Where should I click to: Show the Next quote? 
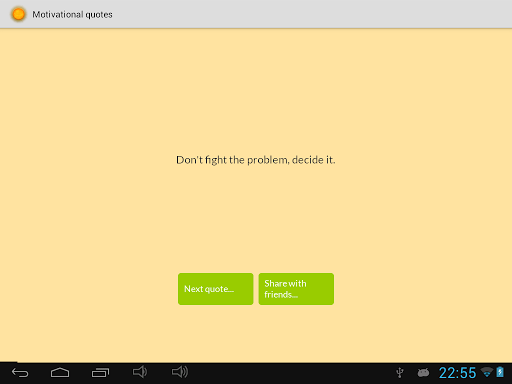(216, 289)
